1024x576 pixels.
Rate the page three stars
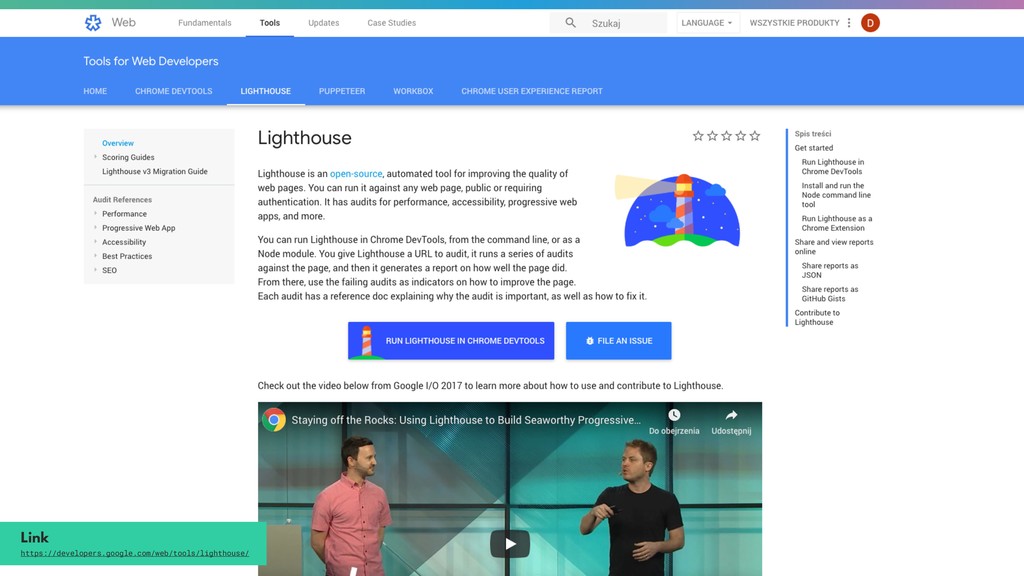[x=726, y=136]
